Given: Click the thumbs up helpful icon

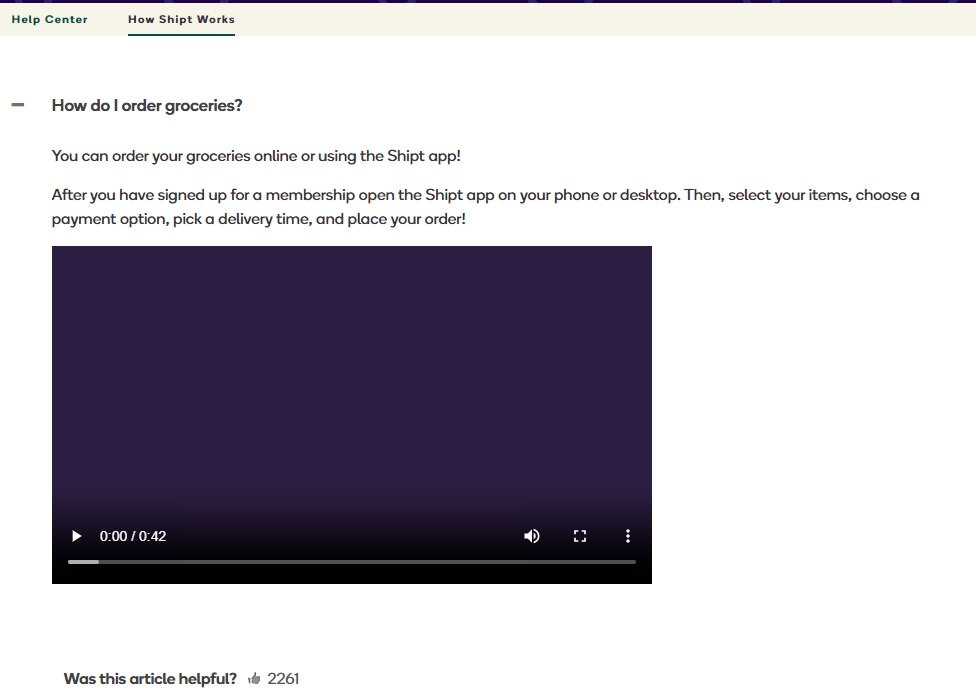Looking at the screenshot, I should click(x=254, y=678).
